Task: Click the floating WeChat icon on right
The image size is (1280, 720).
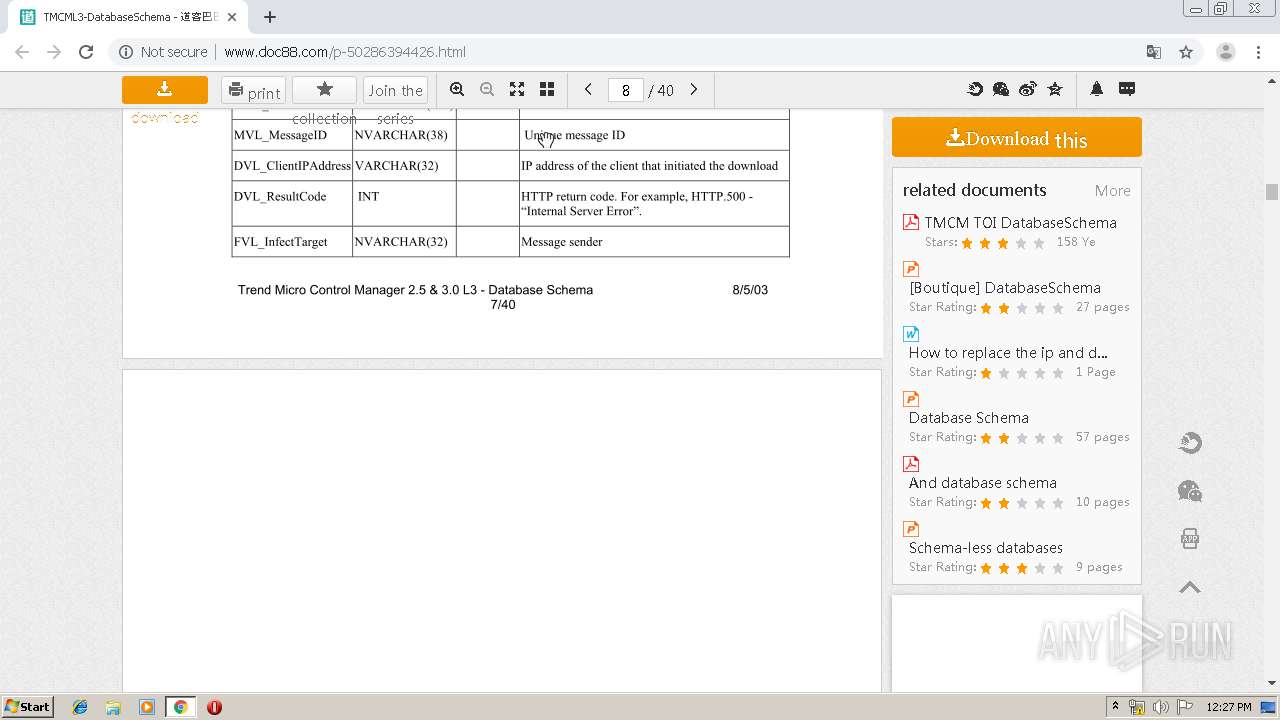Action: point(1190,491)
